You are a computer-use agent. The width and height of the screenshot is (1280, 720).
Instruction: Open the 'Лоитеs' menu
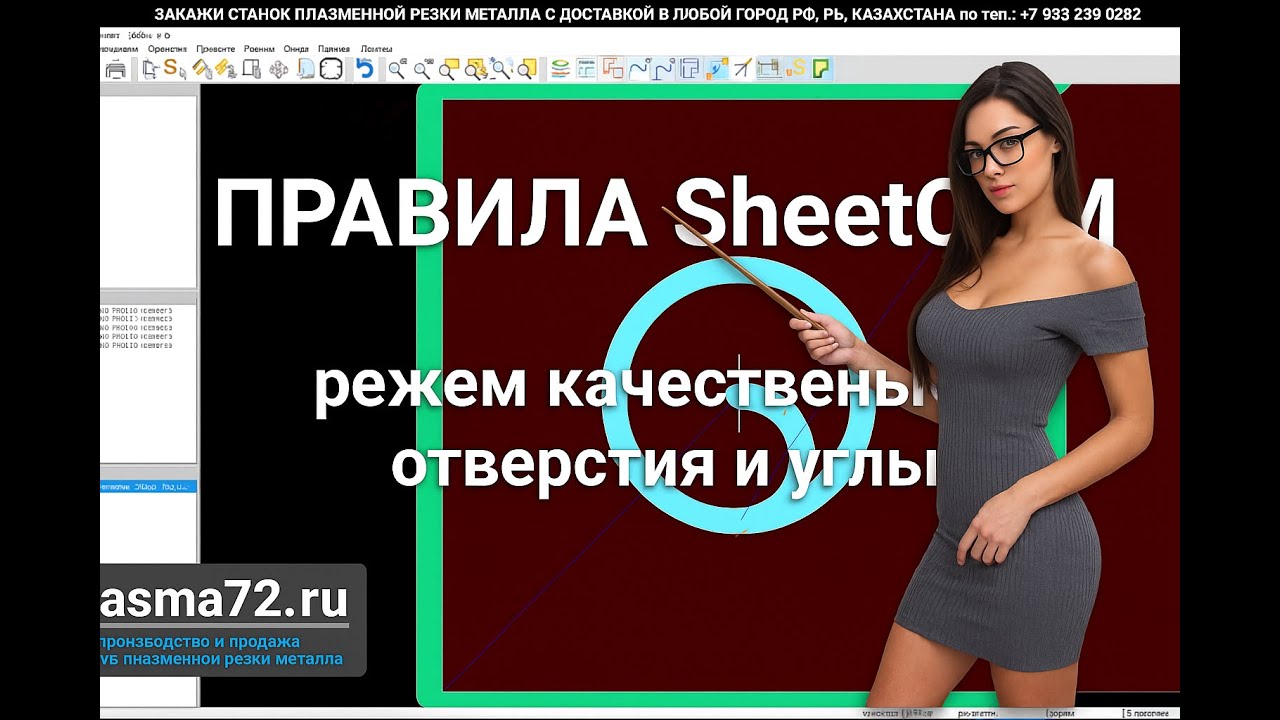[376, 49]
